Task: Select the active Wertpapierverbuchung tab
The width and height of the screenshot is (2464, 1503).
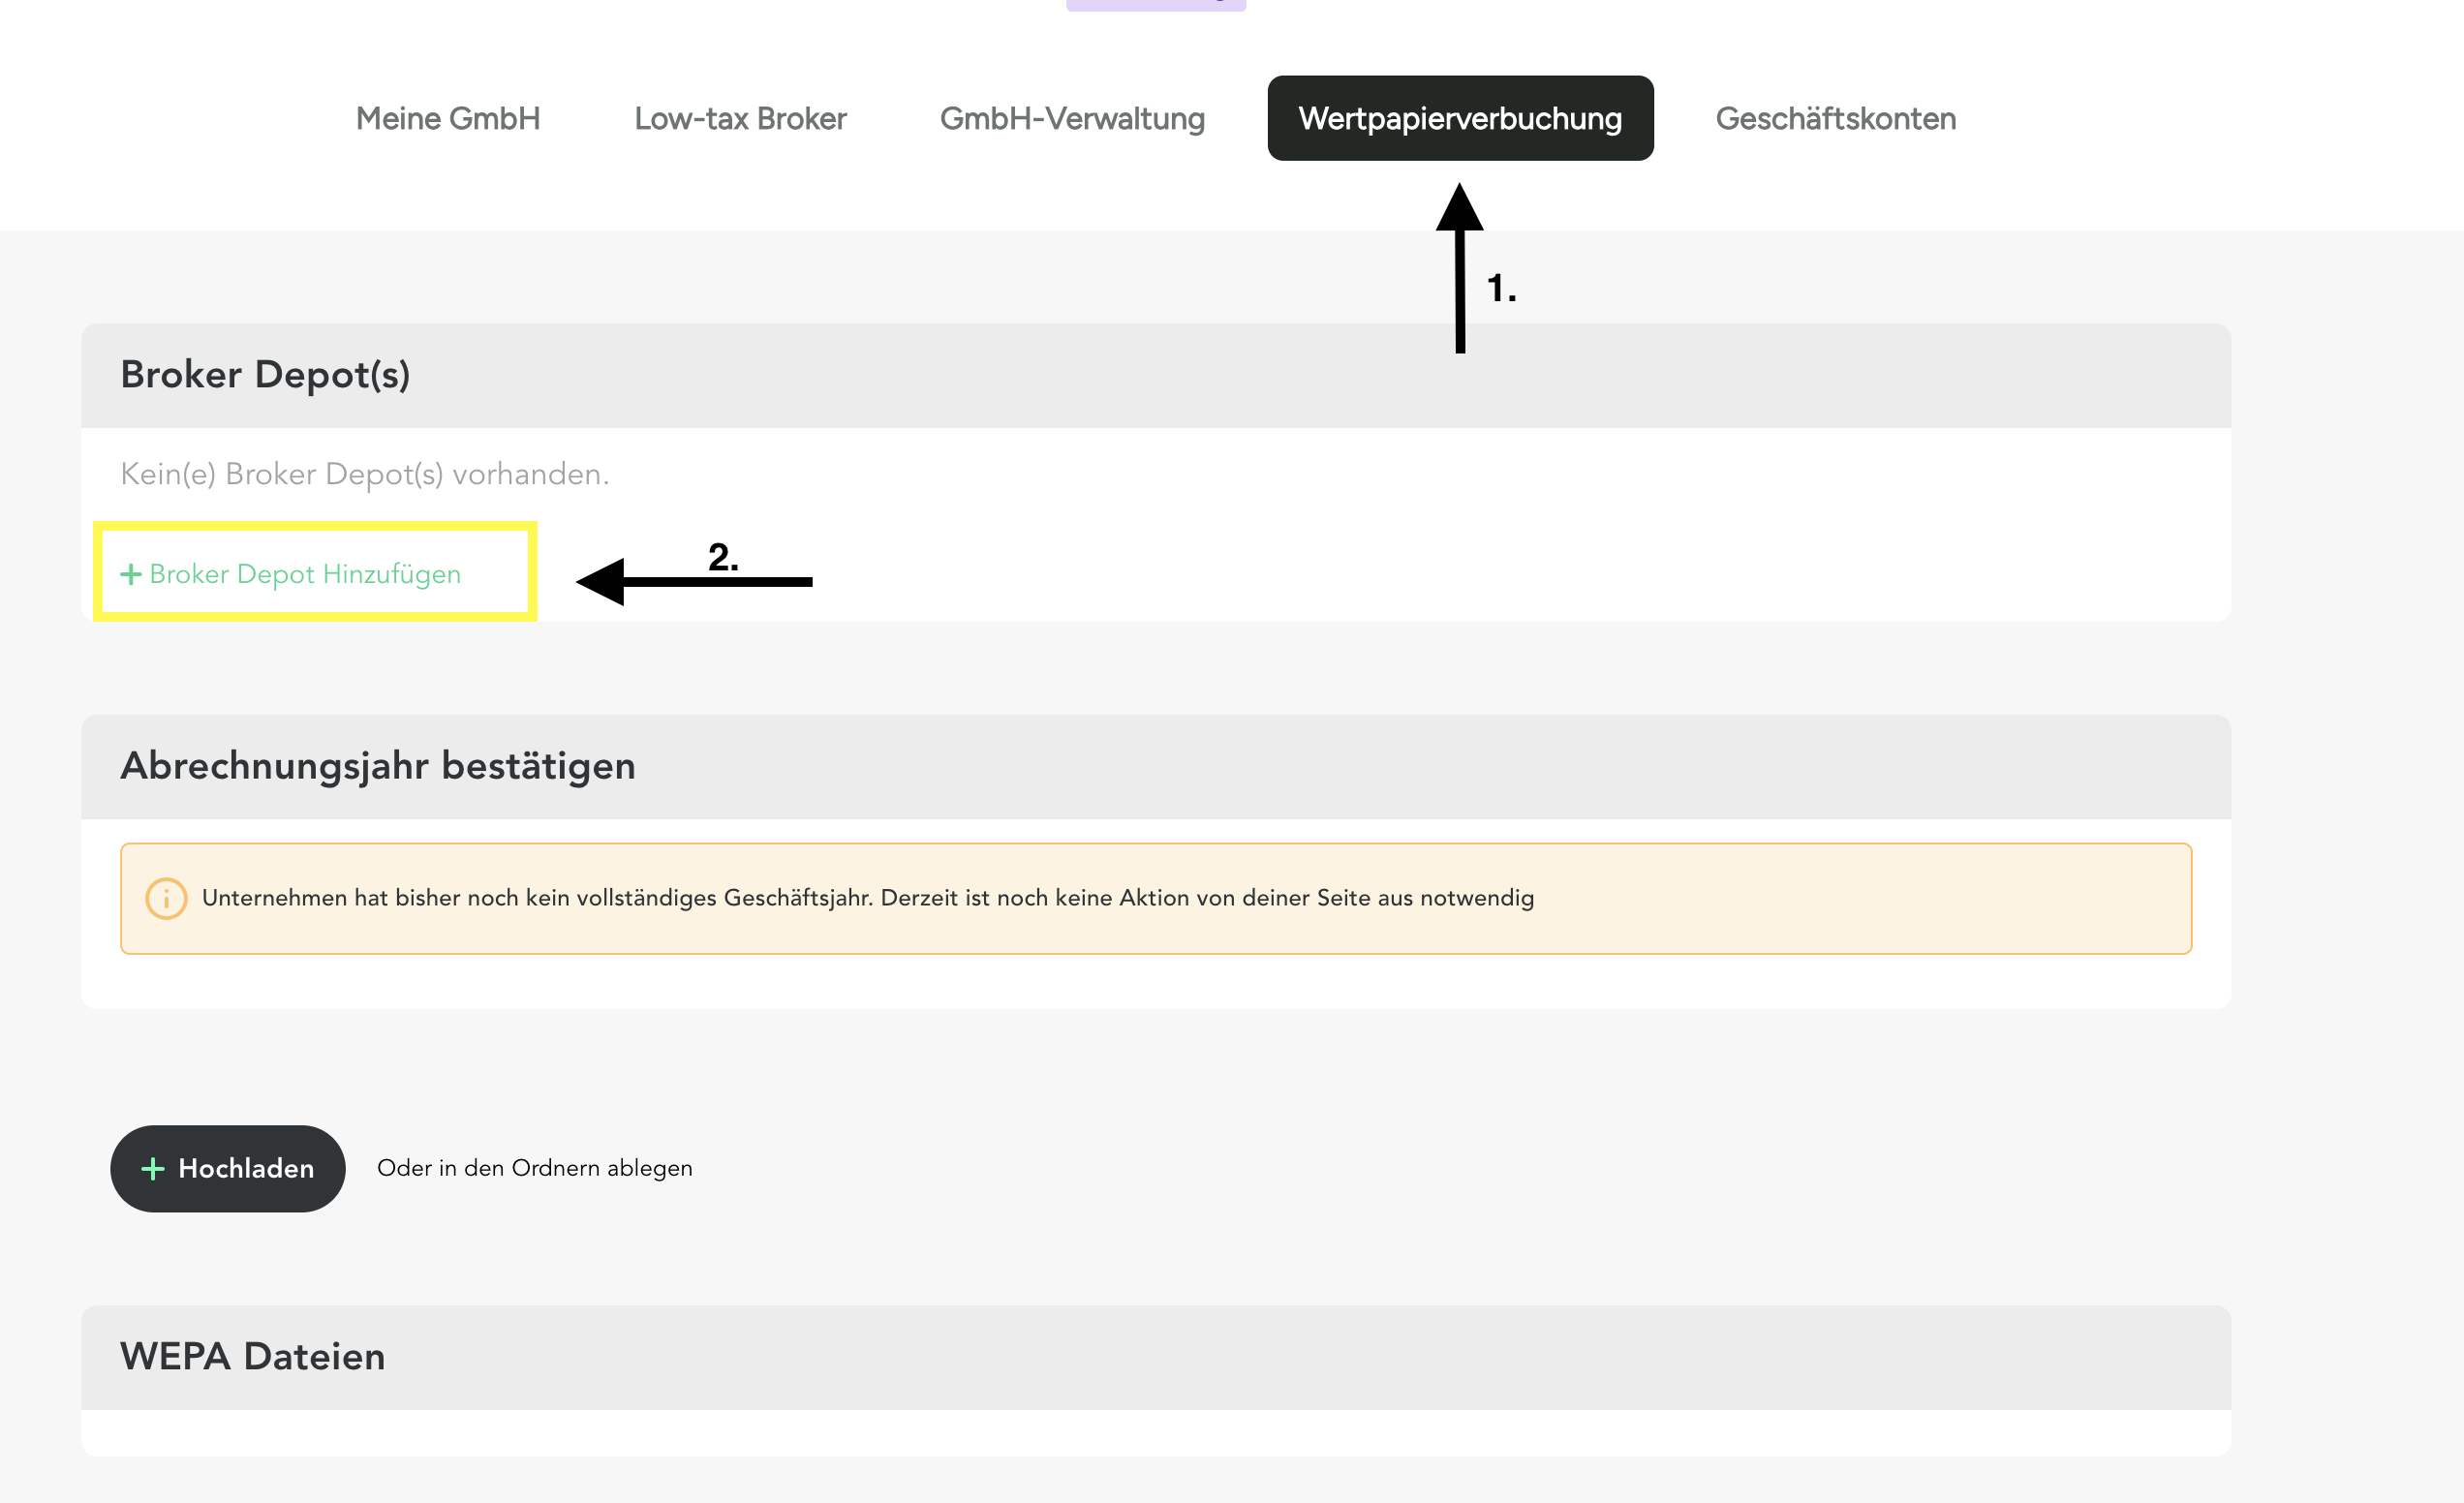Action: click(1460, 119)
